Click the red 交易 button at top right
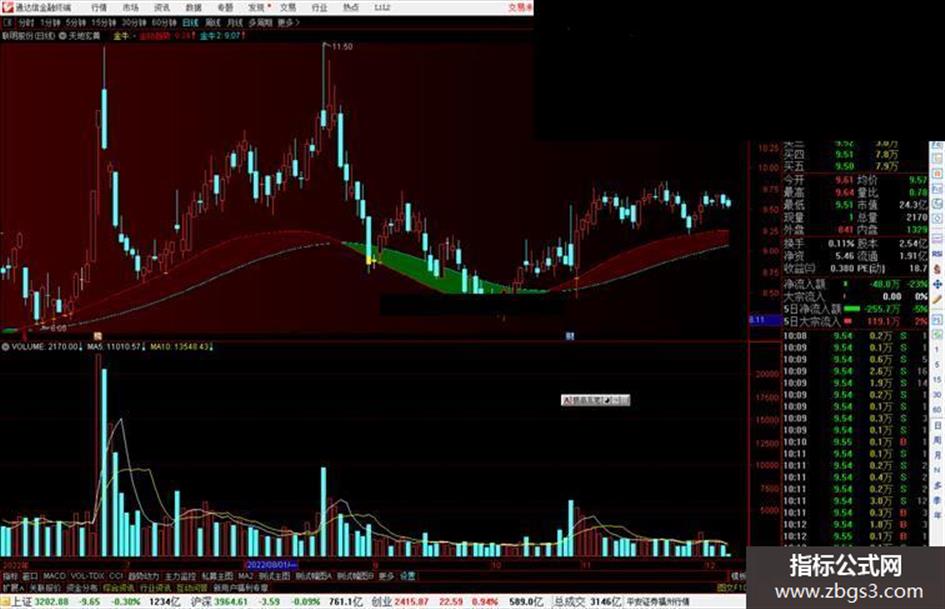The image size is (945, 609). (x=520, y=8)
